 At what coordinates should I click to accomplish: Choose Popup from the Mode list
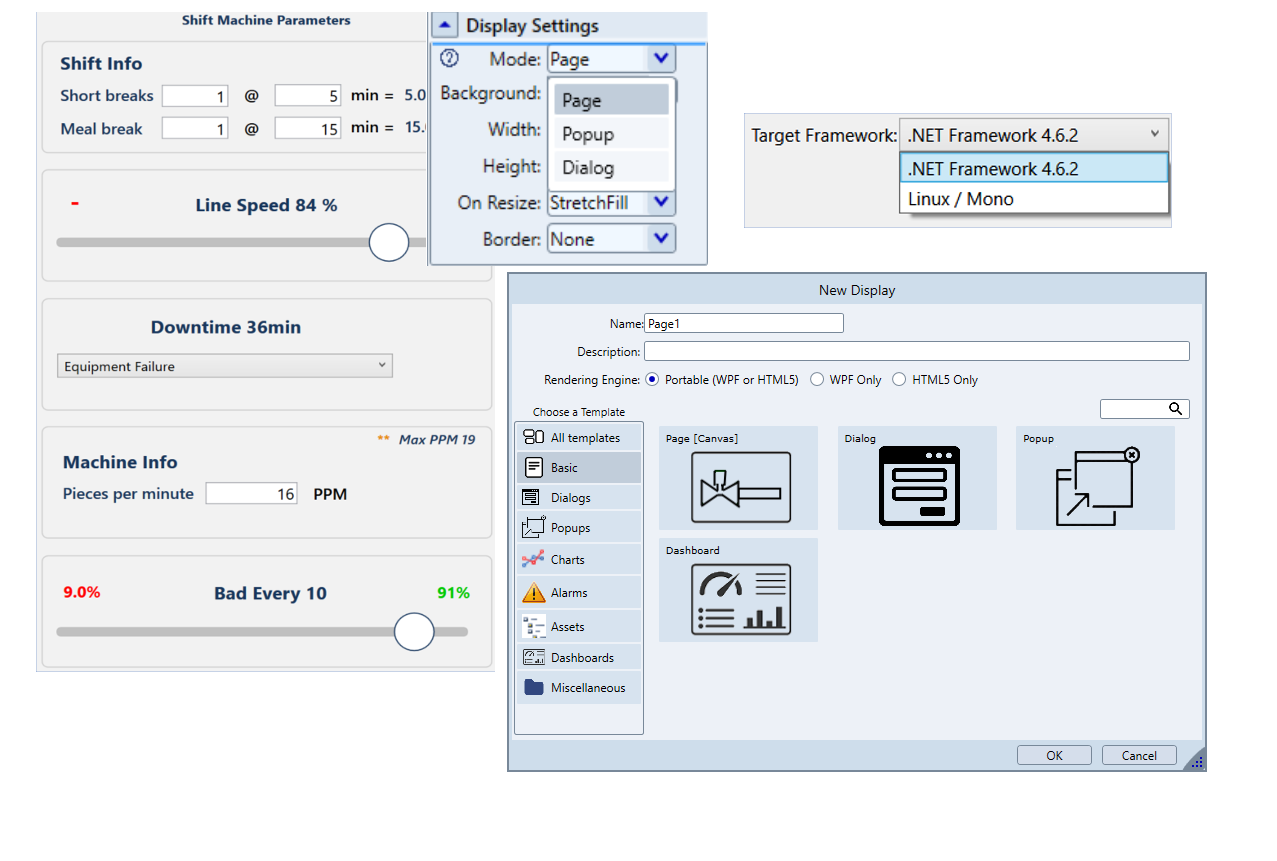coord(588,135)
